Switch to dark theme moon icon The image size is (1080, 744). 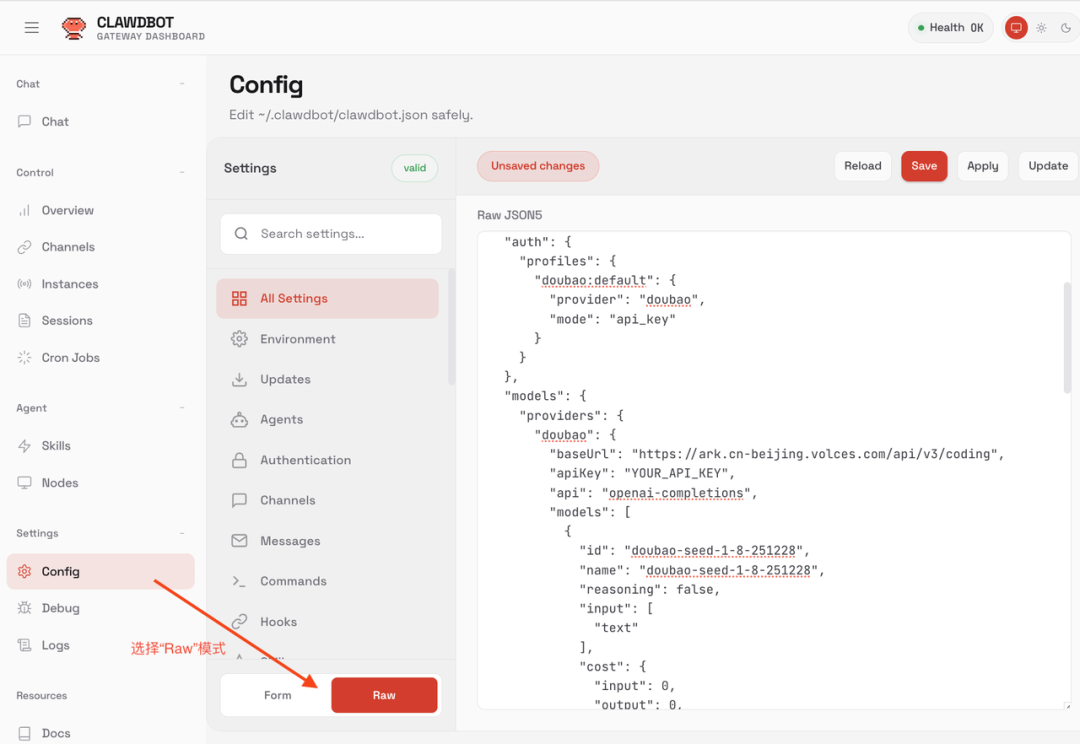[1066, 28]
